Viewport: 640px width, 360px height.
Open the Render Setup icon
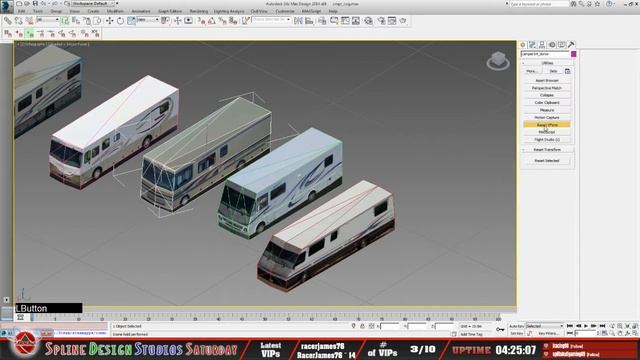(381, 20)
